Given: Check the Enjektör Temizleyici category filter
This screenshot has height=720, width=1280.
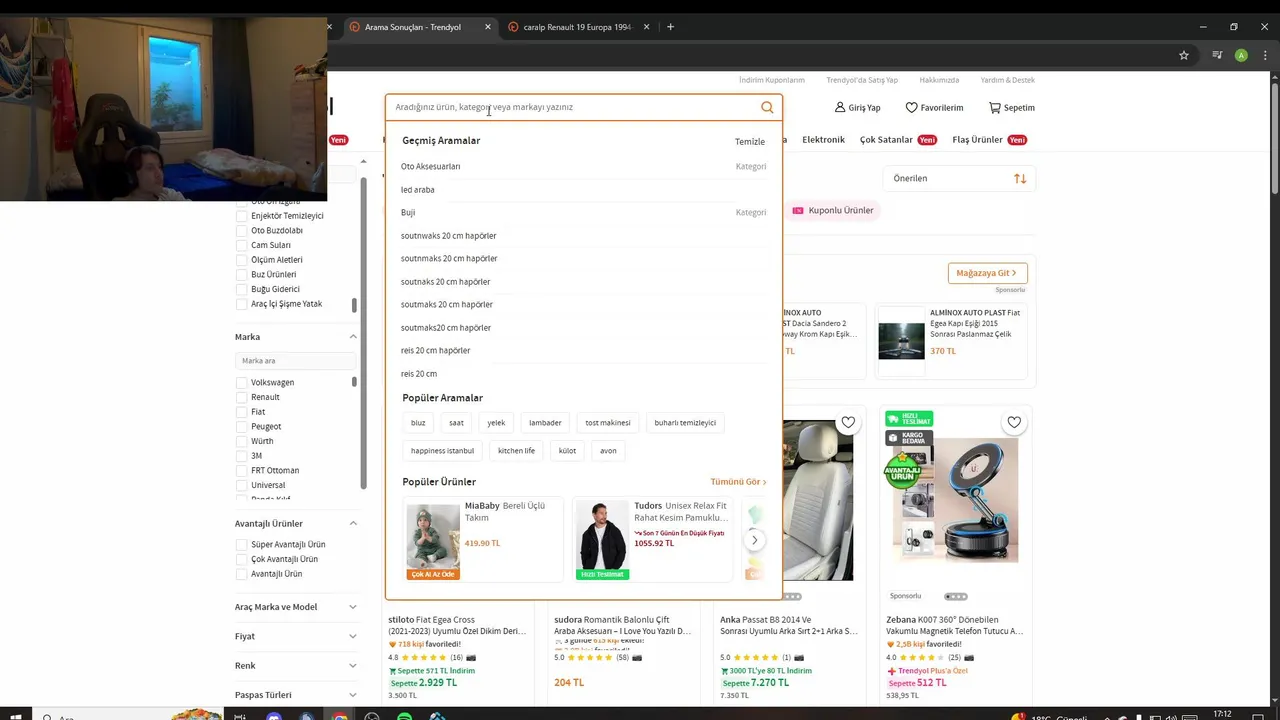Looking at the screenshot, I should [x=241, y=215].
